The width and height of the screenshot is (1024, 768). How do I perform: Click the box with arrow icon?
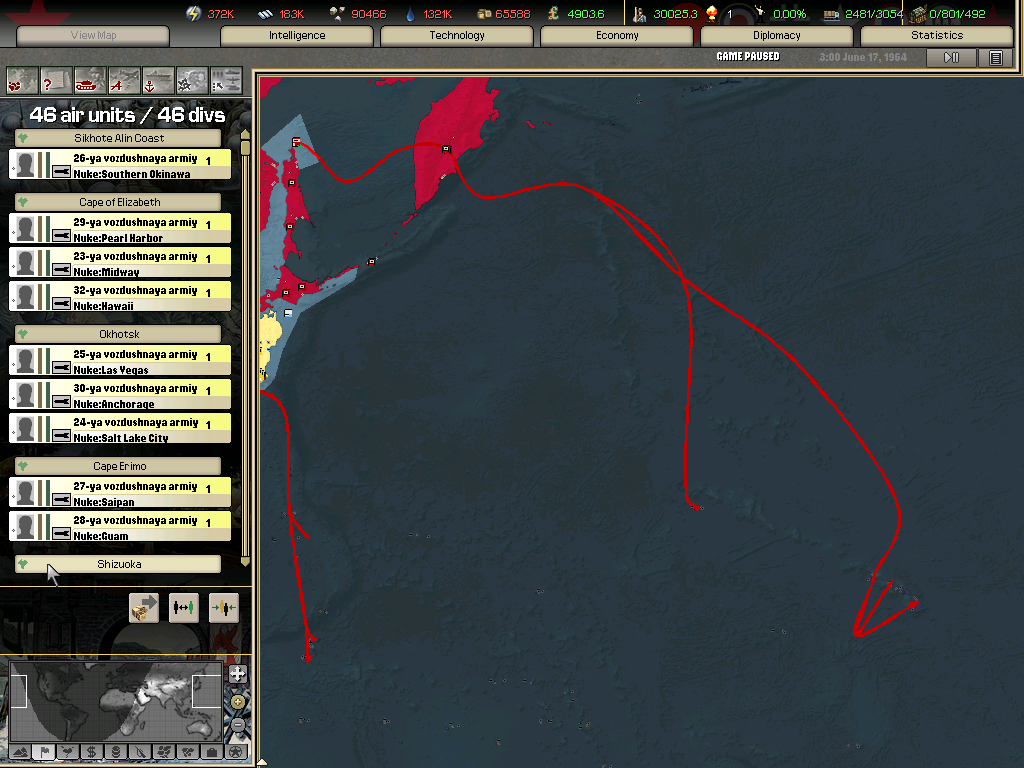(144, 607)
